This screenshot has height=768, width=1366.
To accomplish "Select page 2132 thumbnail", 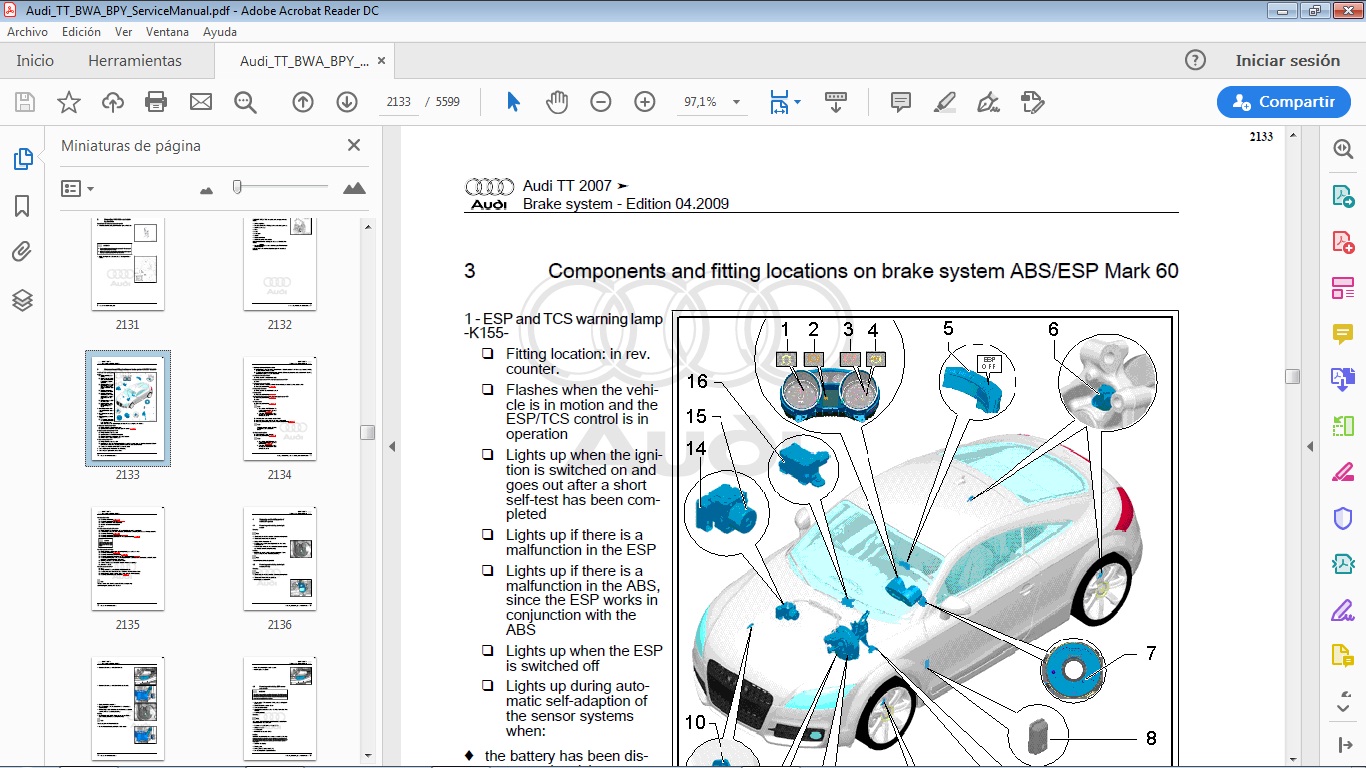I will [x=280, y=264].
